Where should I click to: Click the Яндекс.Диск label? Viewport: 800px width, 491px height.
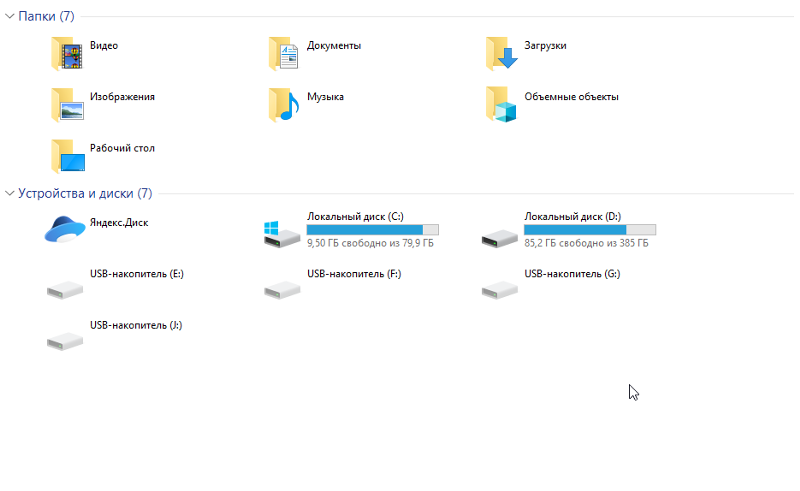[119, 223]
